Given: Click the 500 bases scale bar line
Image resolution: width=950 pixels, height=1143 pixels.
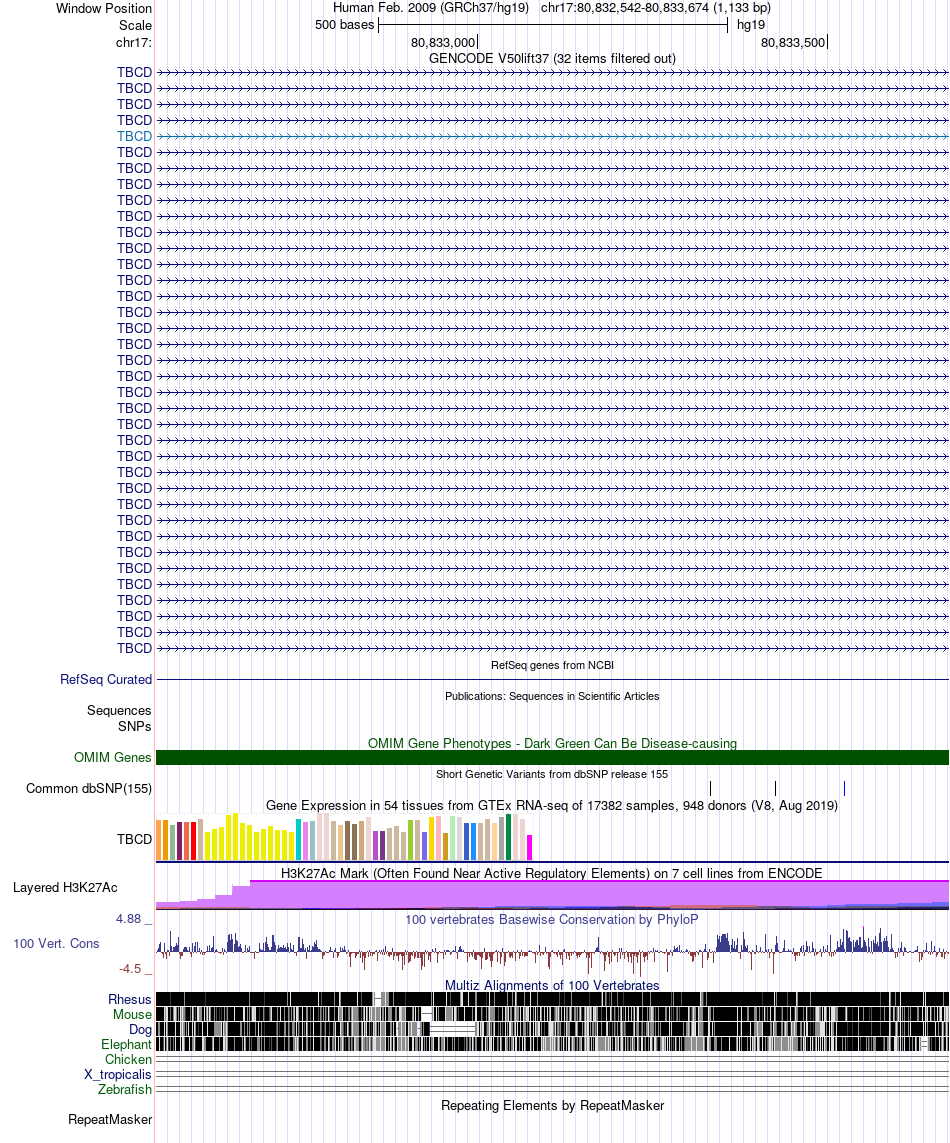Looking at the screenshot, I should click(x=553, y=26).
